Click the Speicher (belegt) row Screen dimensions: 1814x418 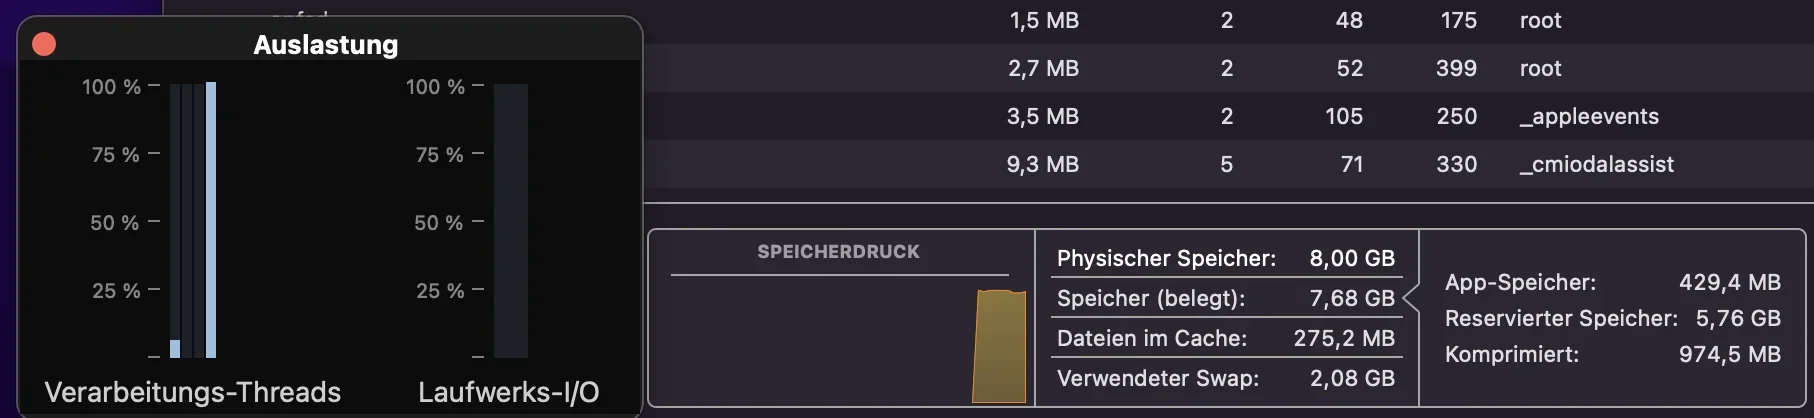(x=1225, y=298)
